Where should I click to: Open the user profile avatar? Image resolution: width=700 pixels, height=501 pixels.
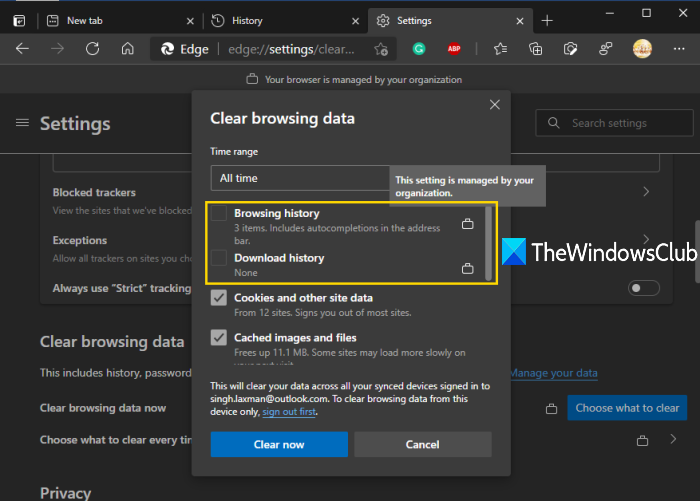pyautogui.click(x=643, y=48)
